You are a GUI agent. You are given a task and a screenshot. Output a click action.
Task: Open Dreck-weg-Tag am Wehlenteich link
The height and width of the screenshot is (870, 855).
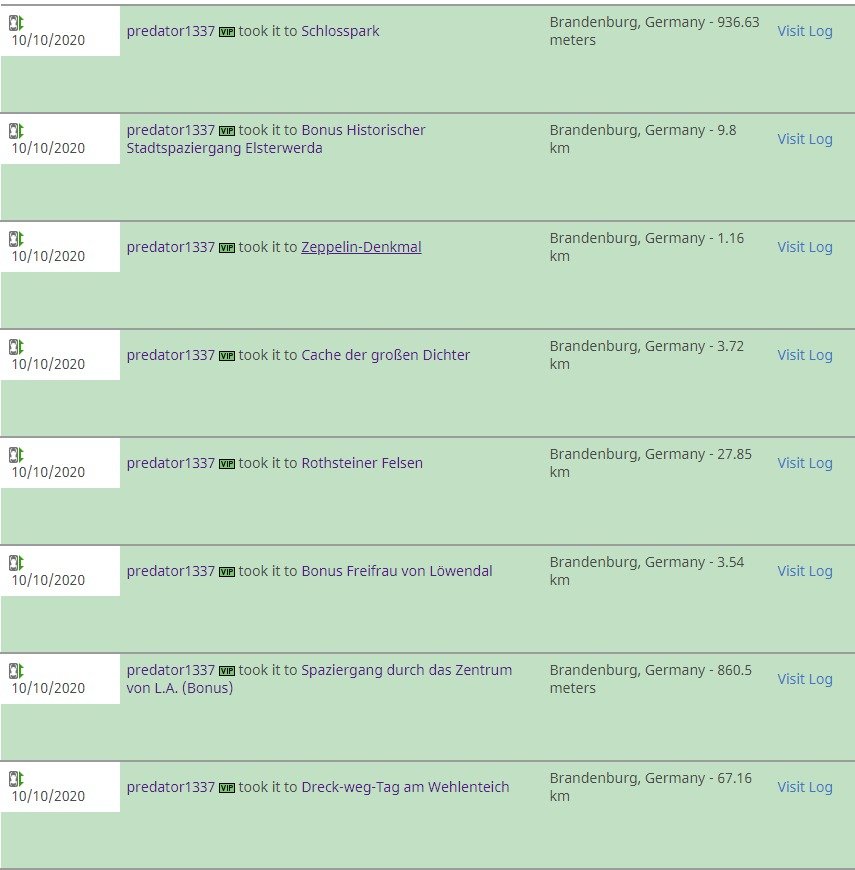[x=405, y=787]
